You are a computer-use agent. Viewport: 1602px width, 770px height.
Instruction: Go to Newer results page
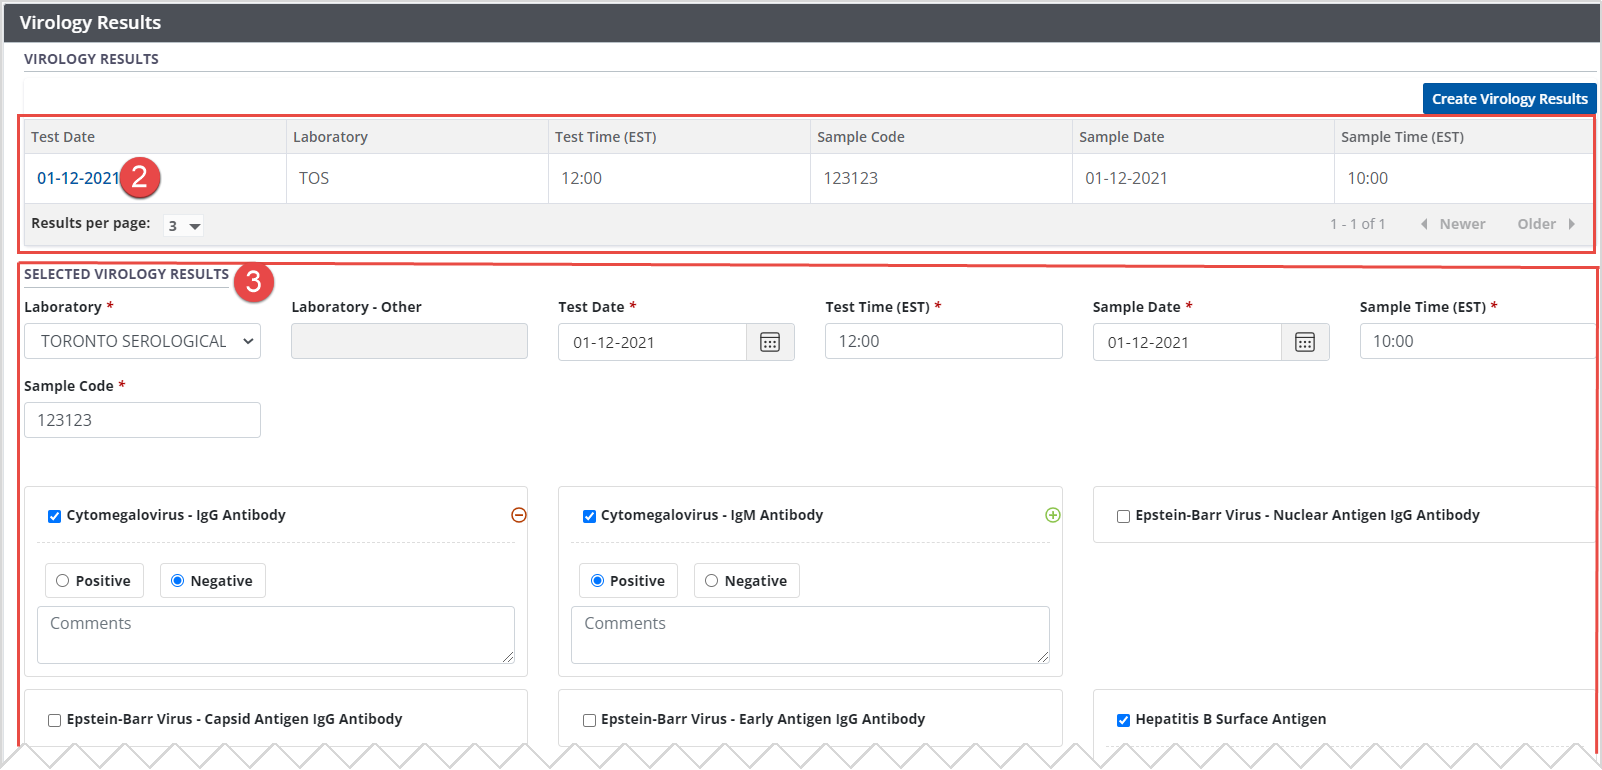[1453, 224]
